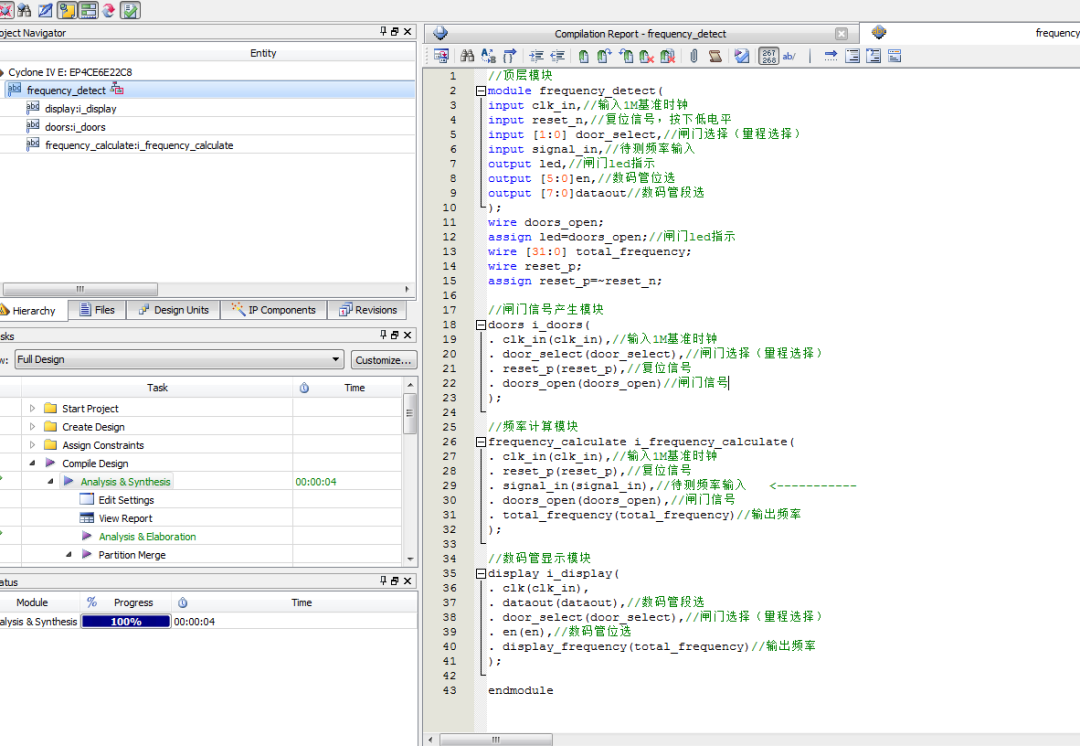Screen dimensions: 1080x746
Task: Click the Find binoculars icon in editor toolbar
Action: [x=467, y=56]
